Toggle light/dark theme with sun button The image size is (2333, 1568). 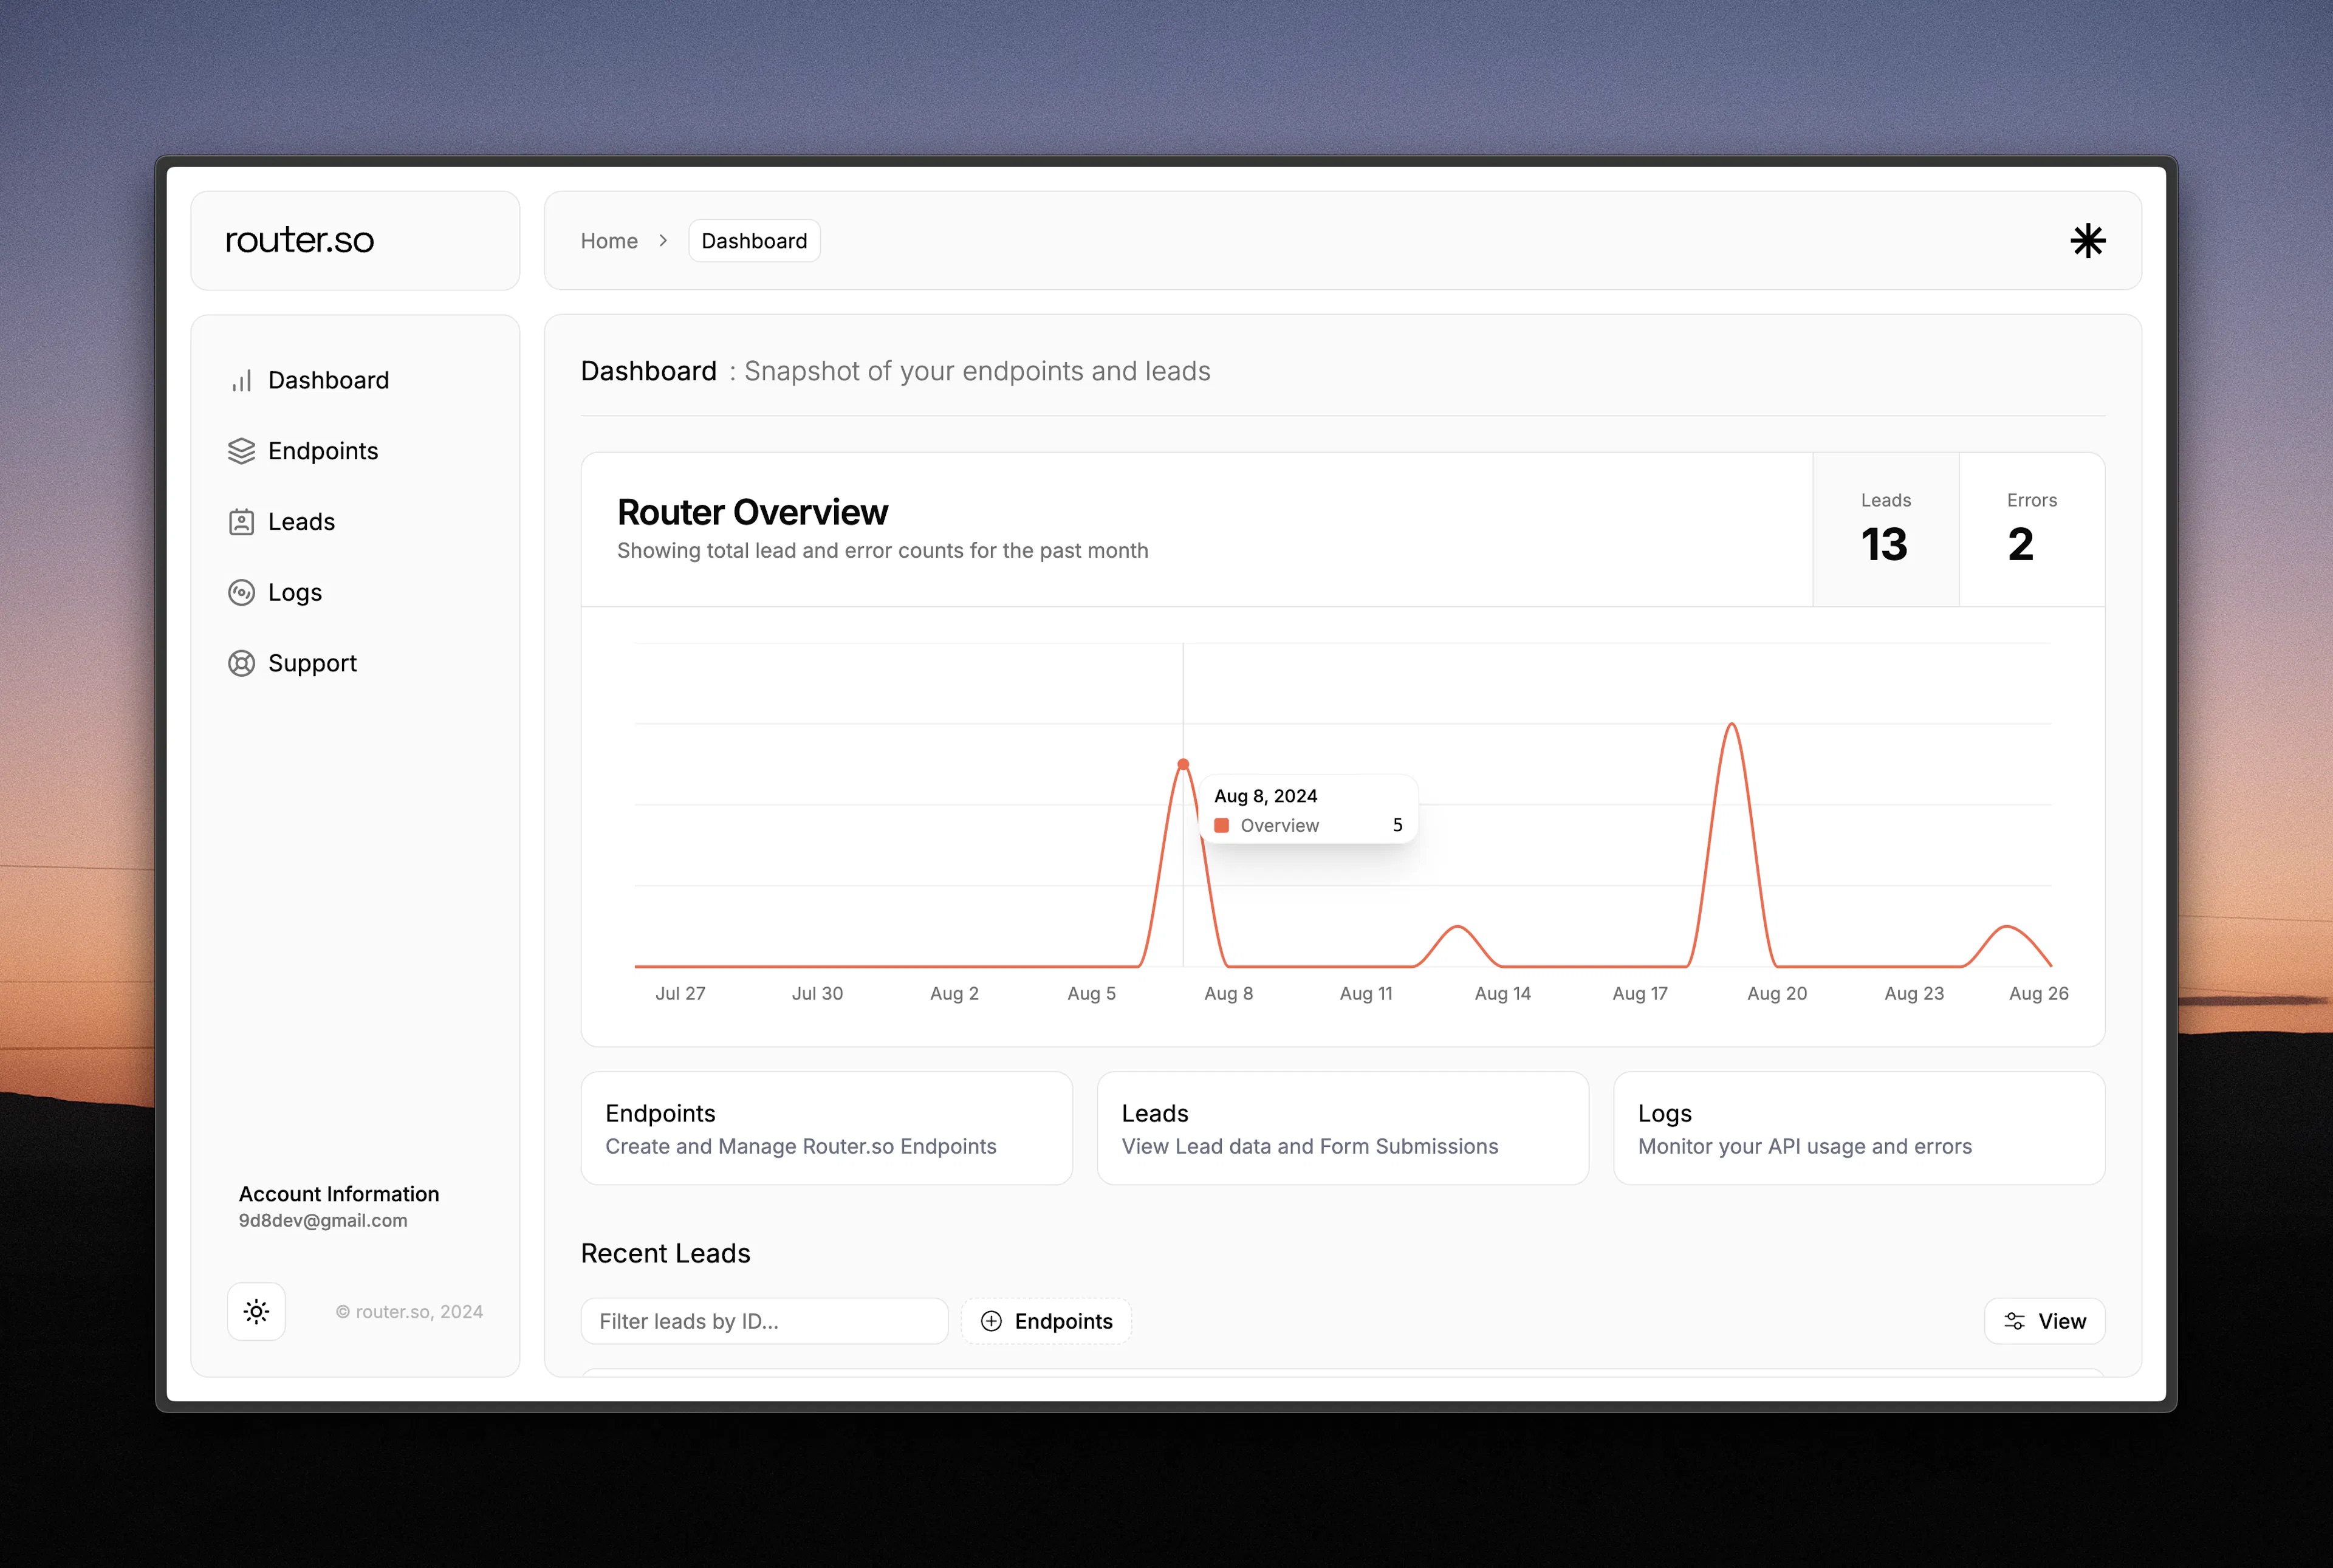tap(256, 1311)
